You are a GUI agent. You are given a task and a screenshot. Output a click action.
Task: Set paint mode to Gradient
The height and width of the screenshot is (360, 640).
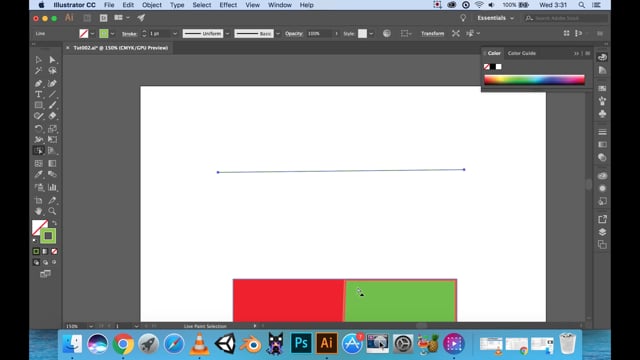[45, 251]
